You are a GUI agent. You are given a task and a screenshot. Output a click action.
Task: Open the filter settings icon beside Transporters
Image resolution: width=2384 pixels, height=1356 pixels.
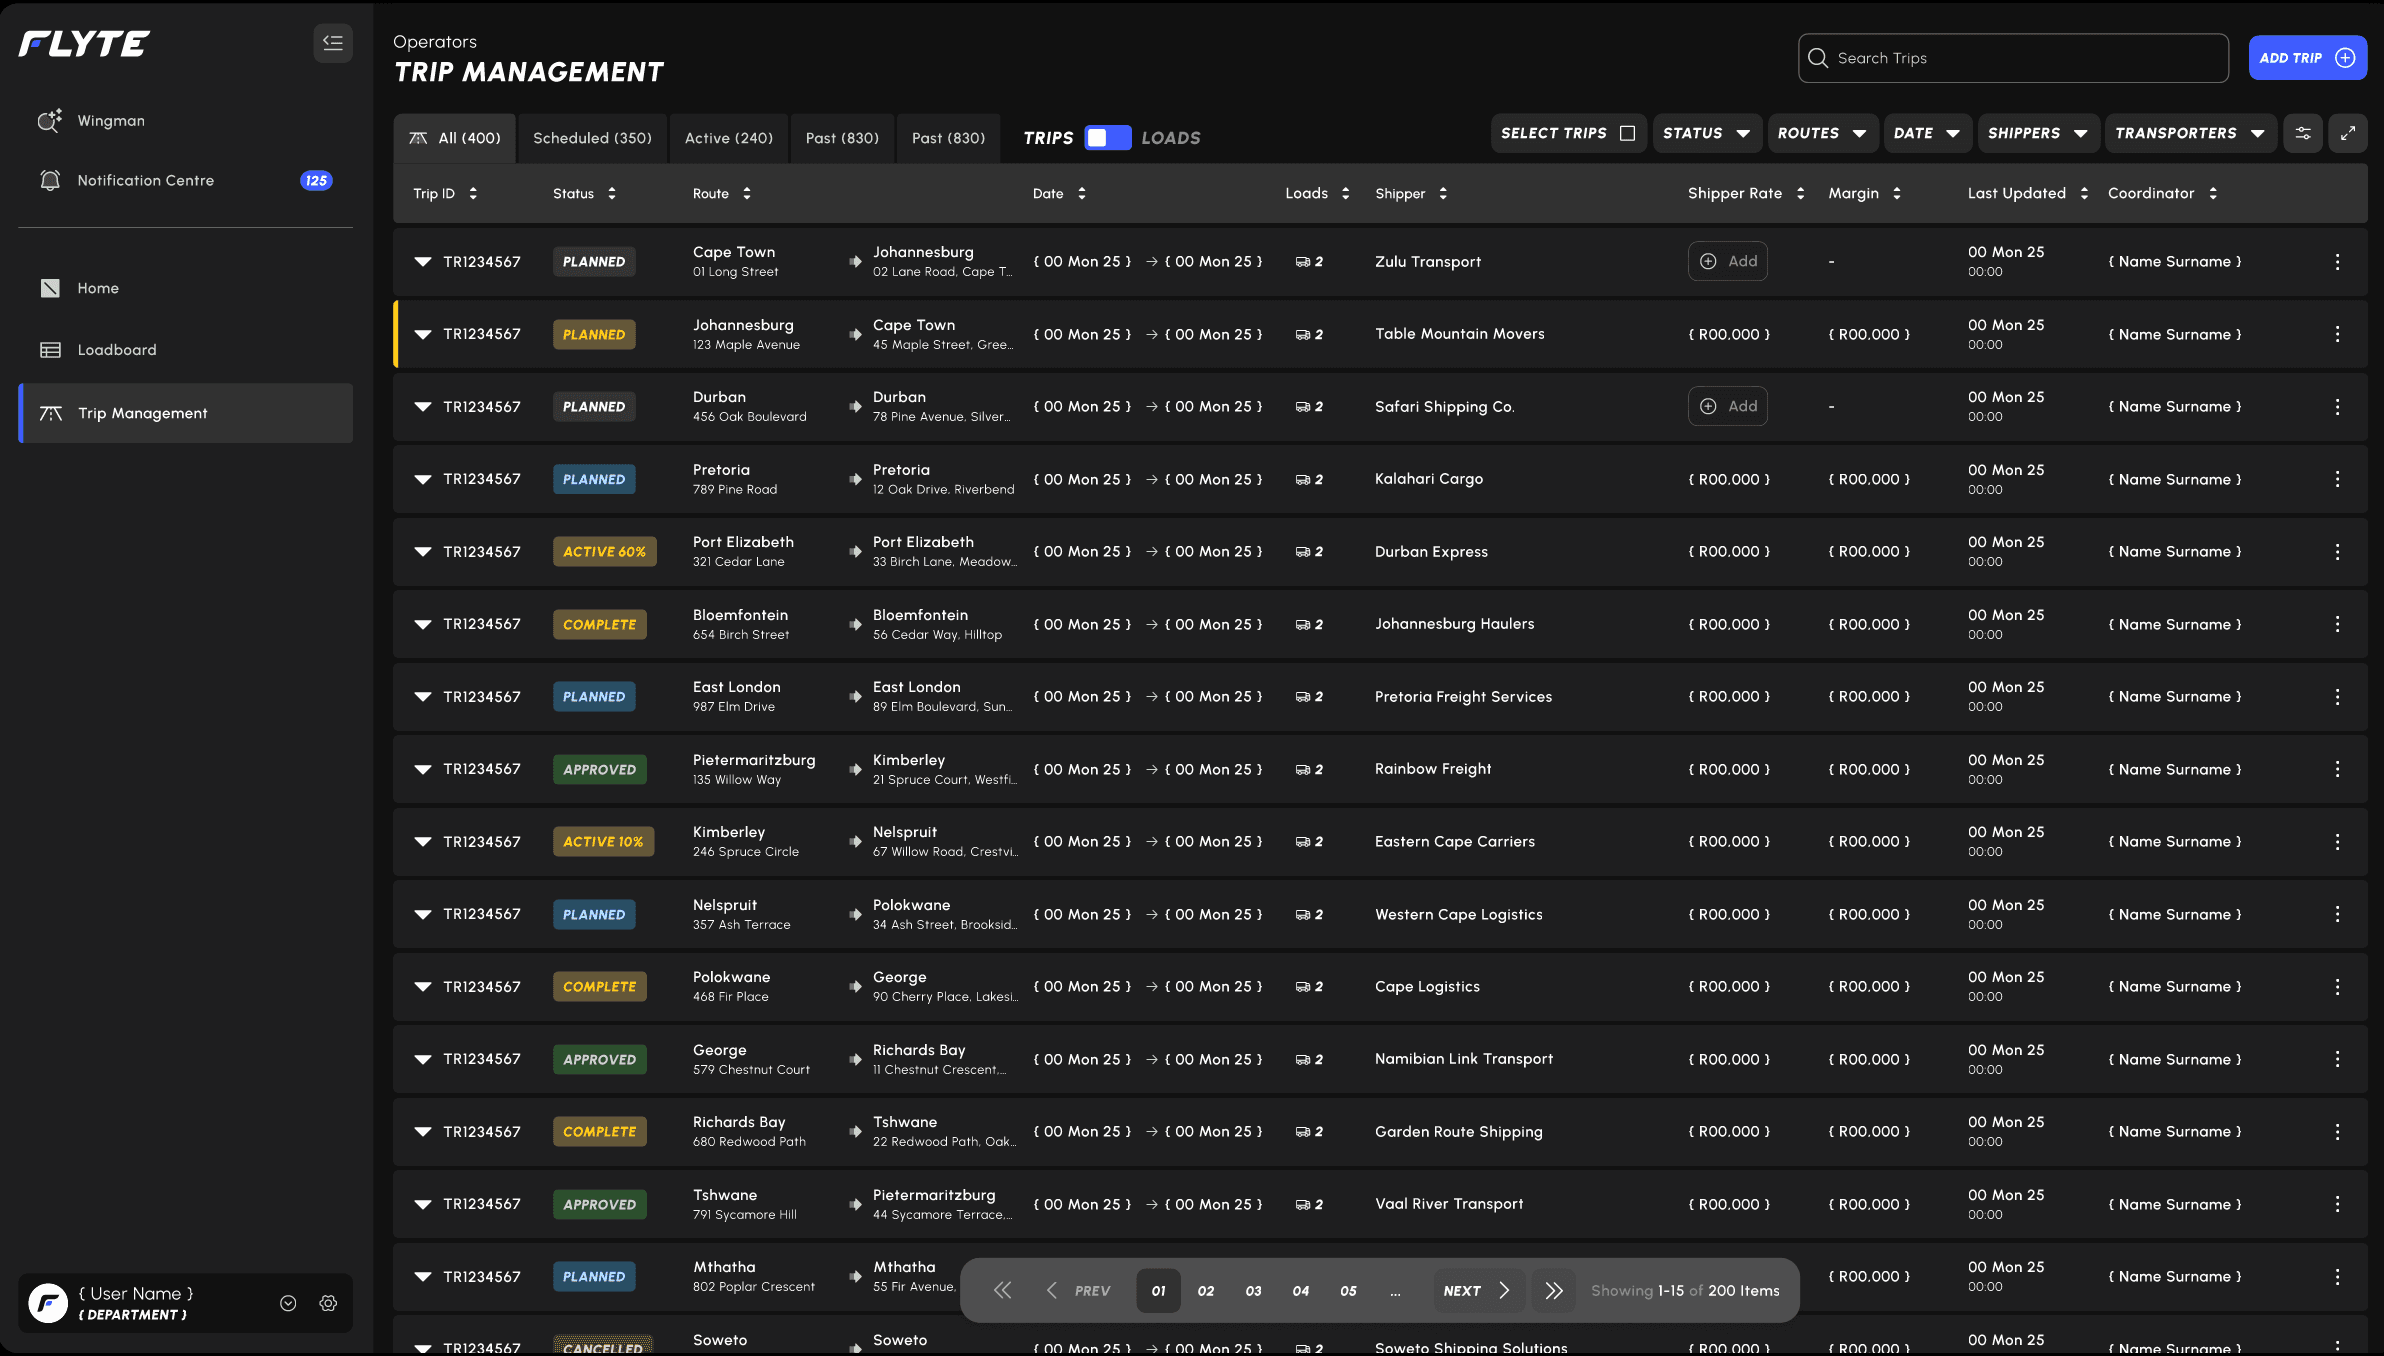[2303, 133]
